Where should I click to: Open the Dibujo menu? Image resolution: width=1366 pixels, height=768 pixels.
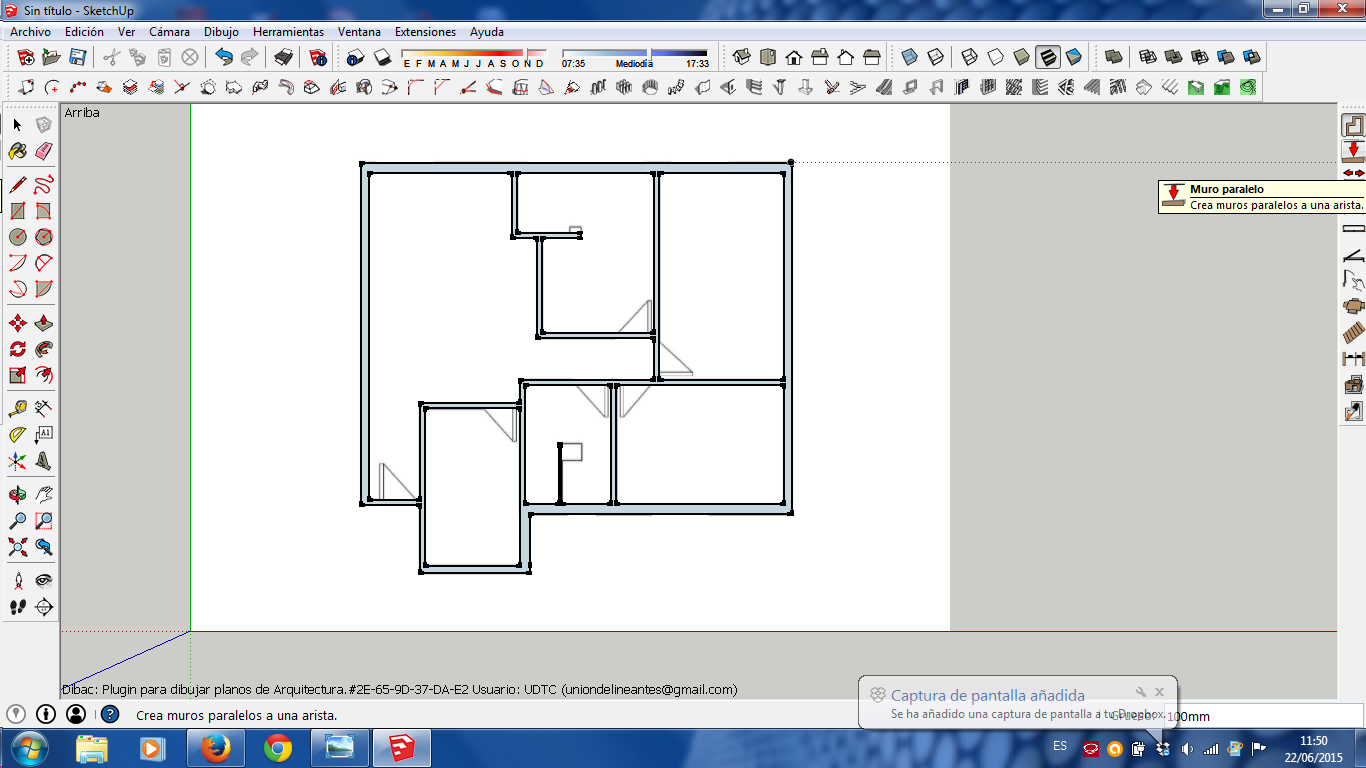point(221,32)
